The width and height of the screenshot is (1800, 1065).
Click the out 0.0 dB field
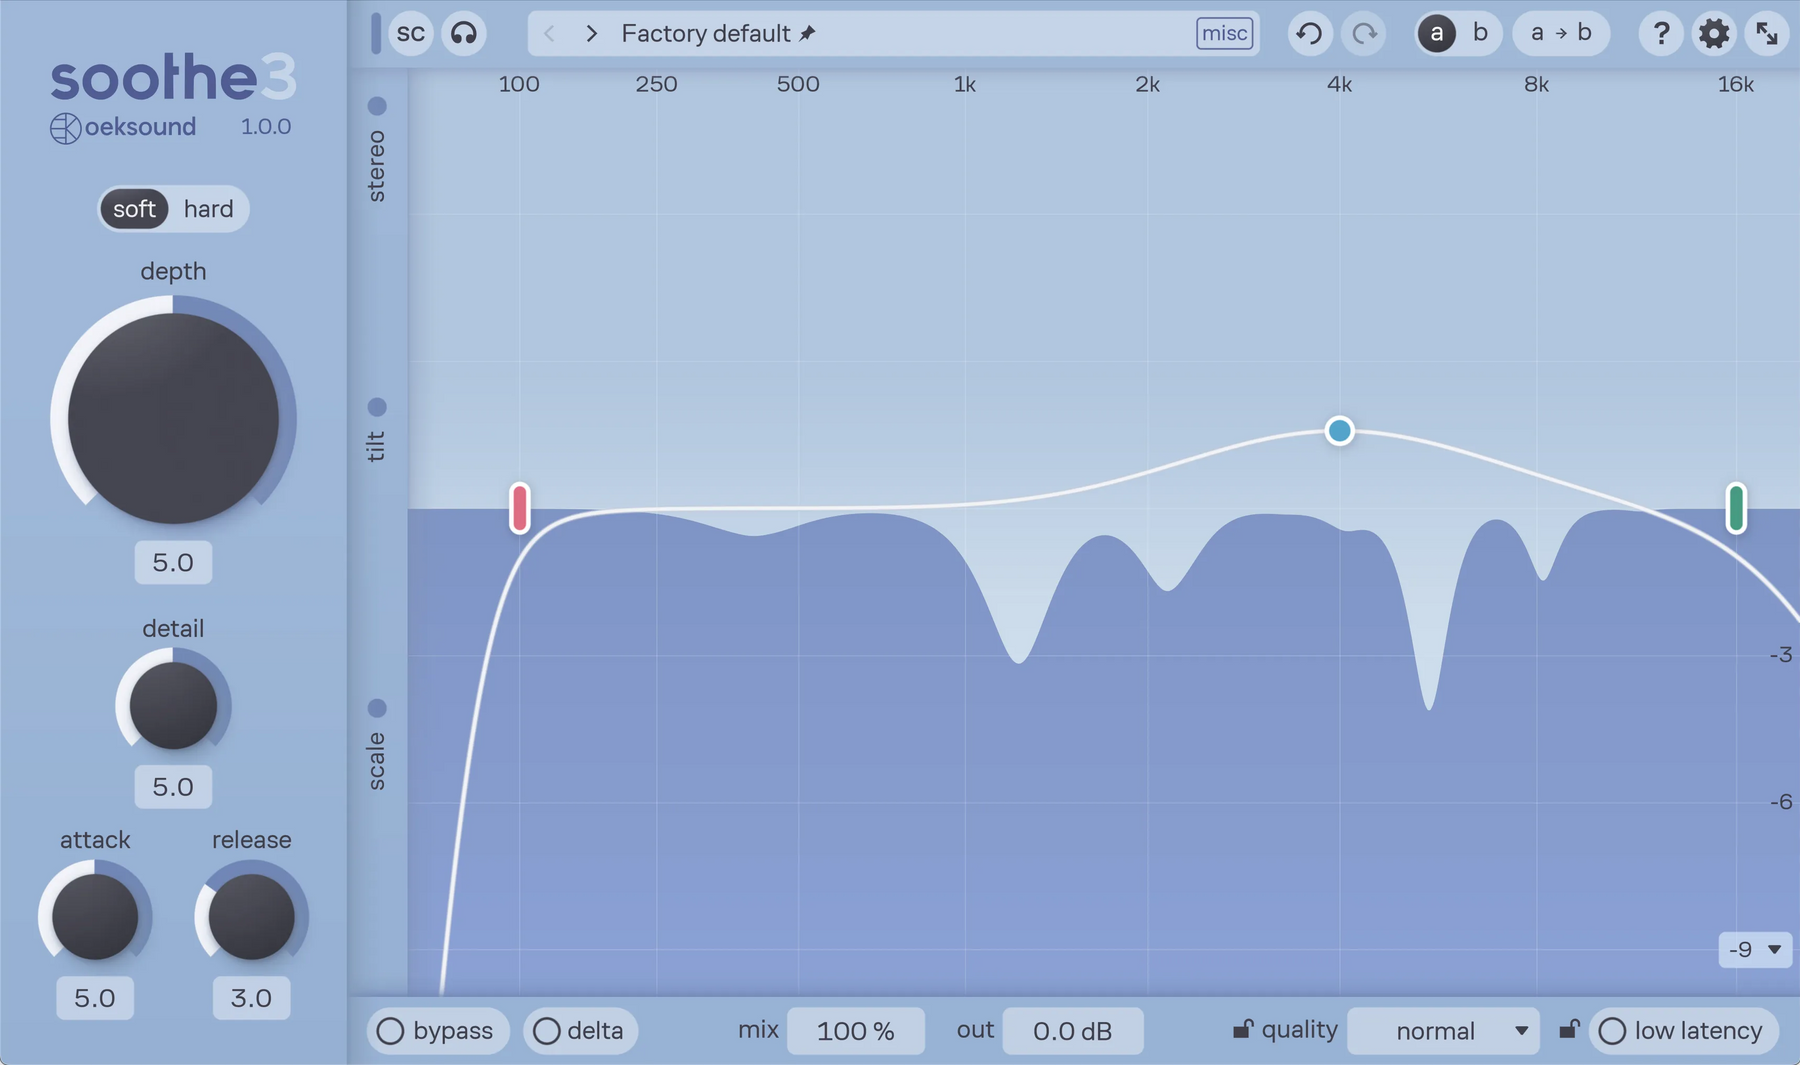coord(1072,1031)
